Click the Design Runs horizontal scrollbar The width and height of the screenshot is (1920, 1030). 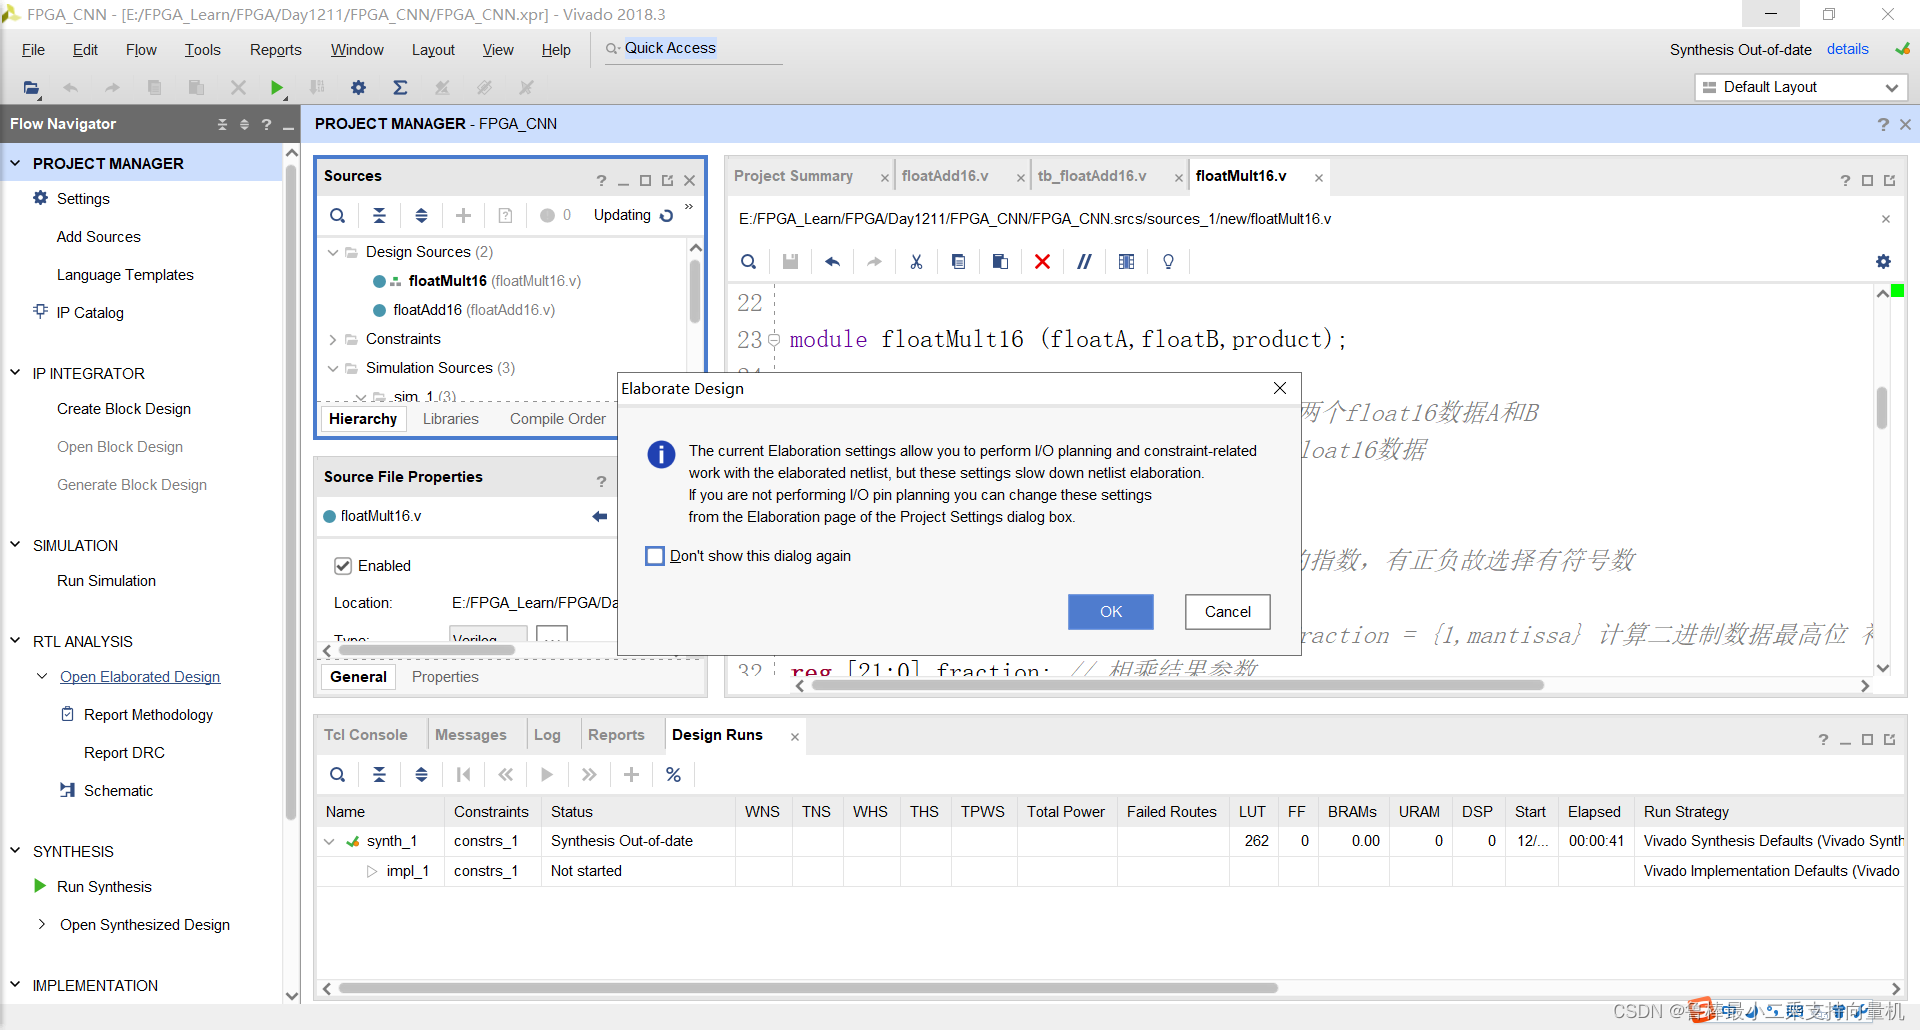coord(807,988)
